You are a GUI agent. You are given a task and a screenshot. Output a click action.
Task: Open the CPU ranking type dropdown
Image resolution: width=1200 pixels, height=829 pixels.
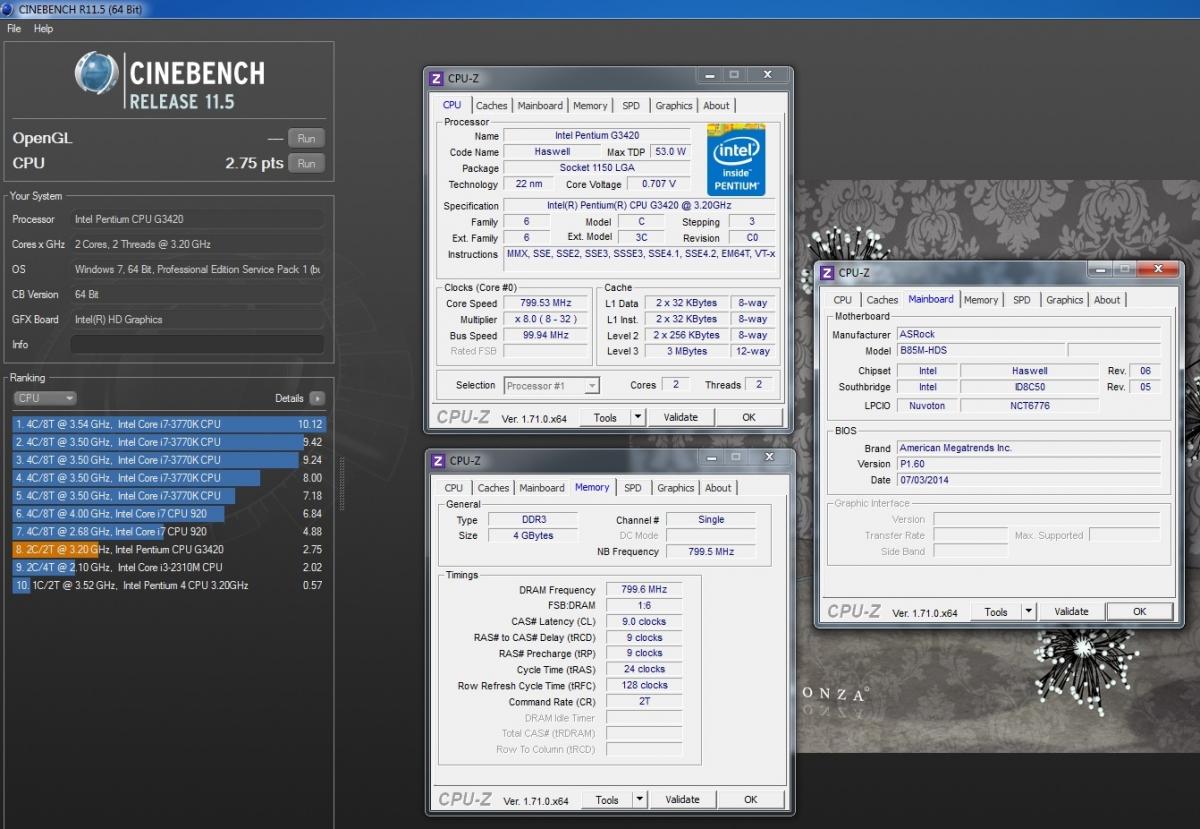click(45, 398)
